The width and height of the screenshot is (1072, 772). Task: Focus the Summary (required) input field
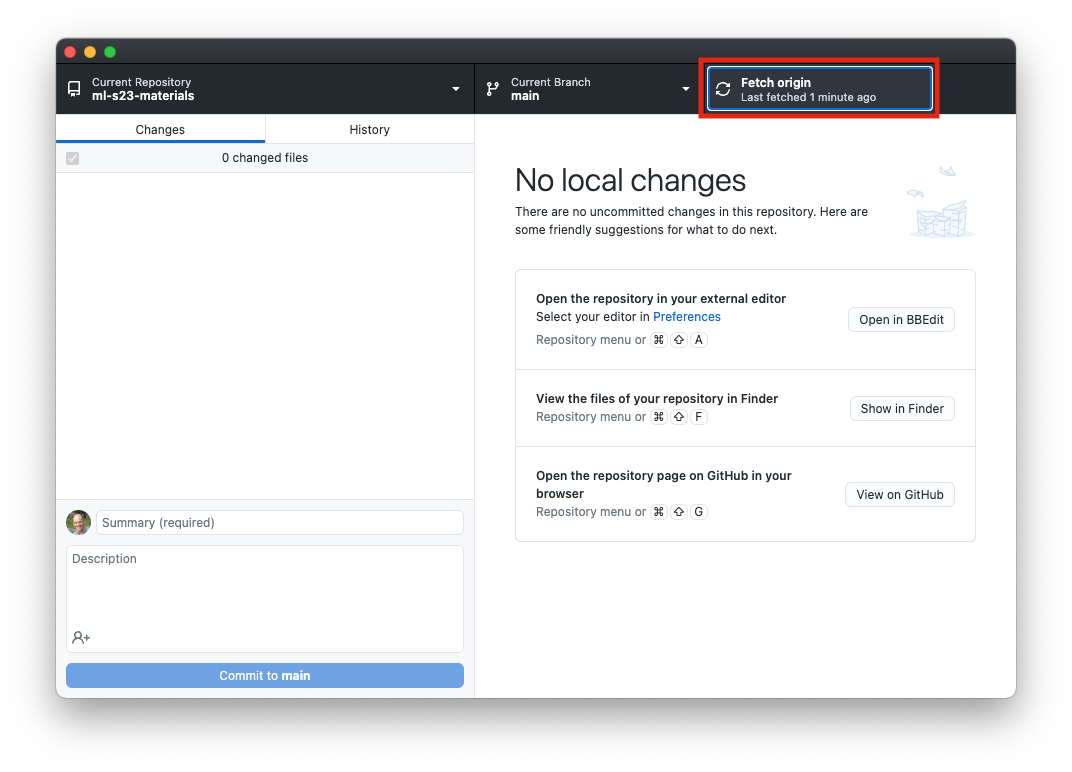(279, 522)
